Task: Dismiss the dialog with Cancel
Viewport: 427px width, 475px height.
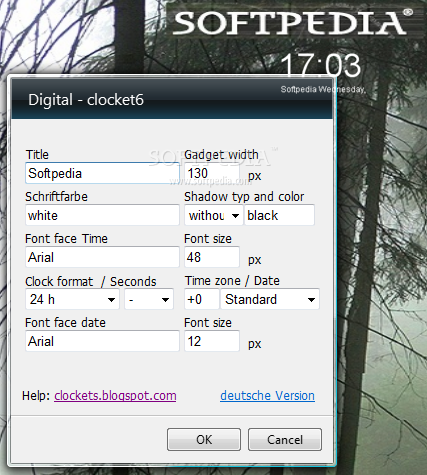Action: tap(285, 440)
